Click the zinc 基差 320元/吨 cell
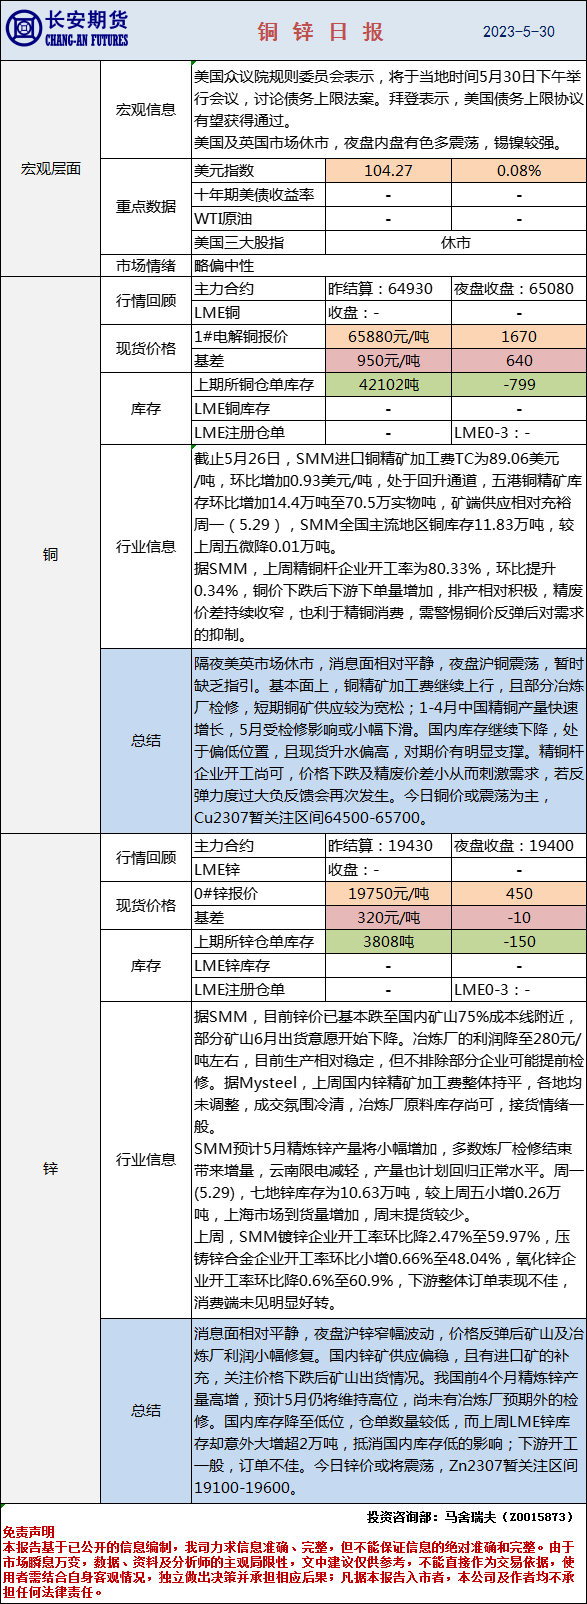This screenshot has height=1604, width=587. 388,918
